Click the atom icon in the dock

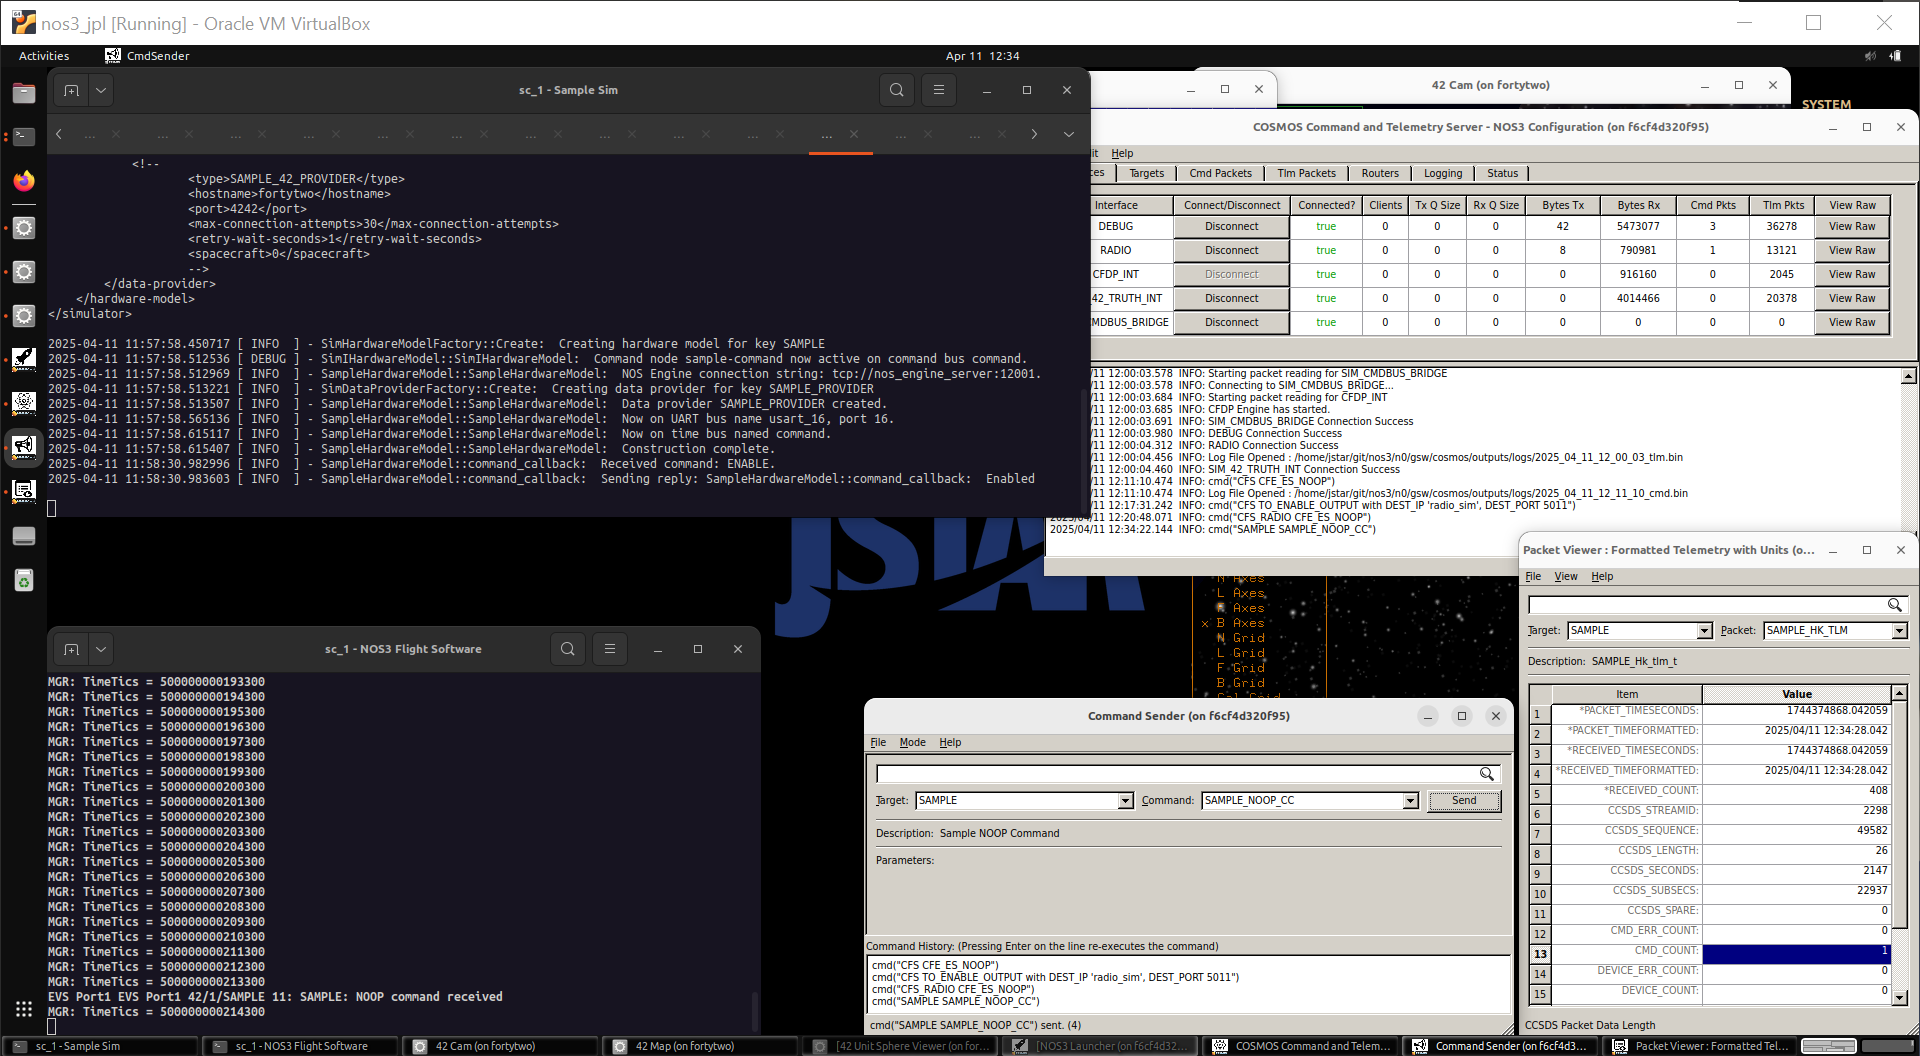click(x=24, y=402)
